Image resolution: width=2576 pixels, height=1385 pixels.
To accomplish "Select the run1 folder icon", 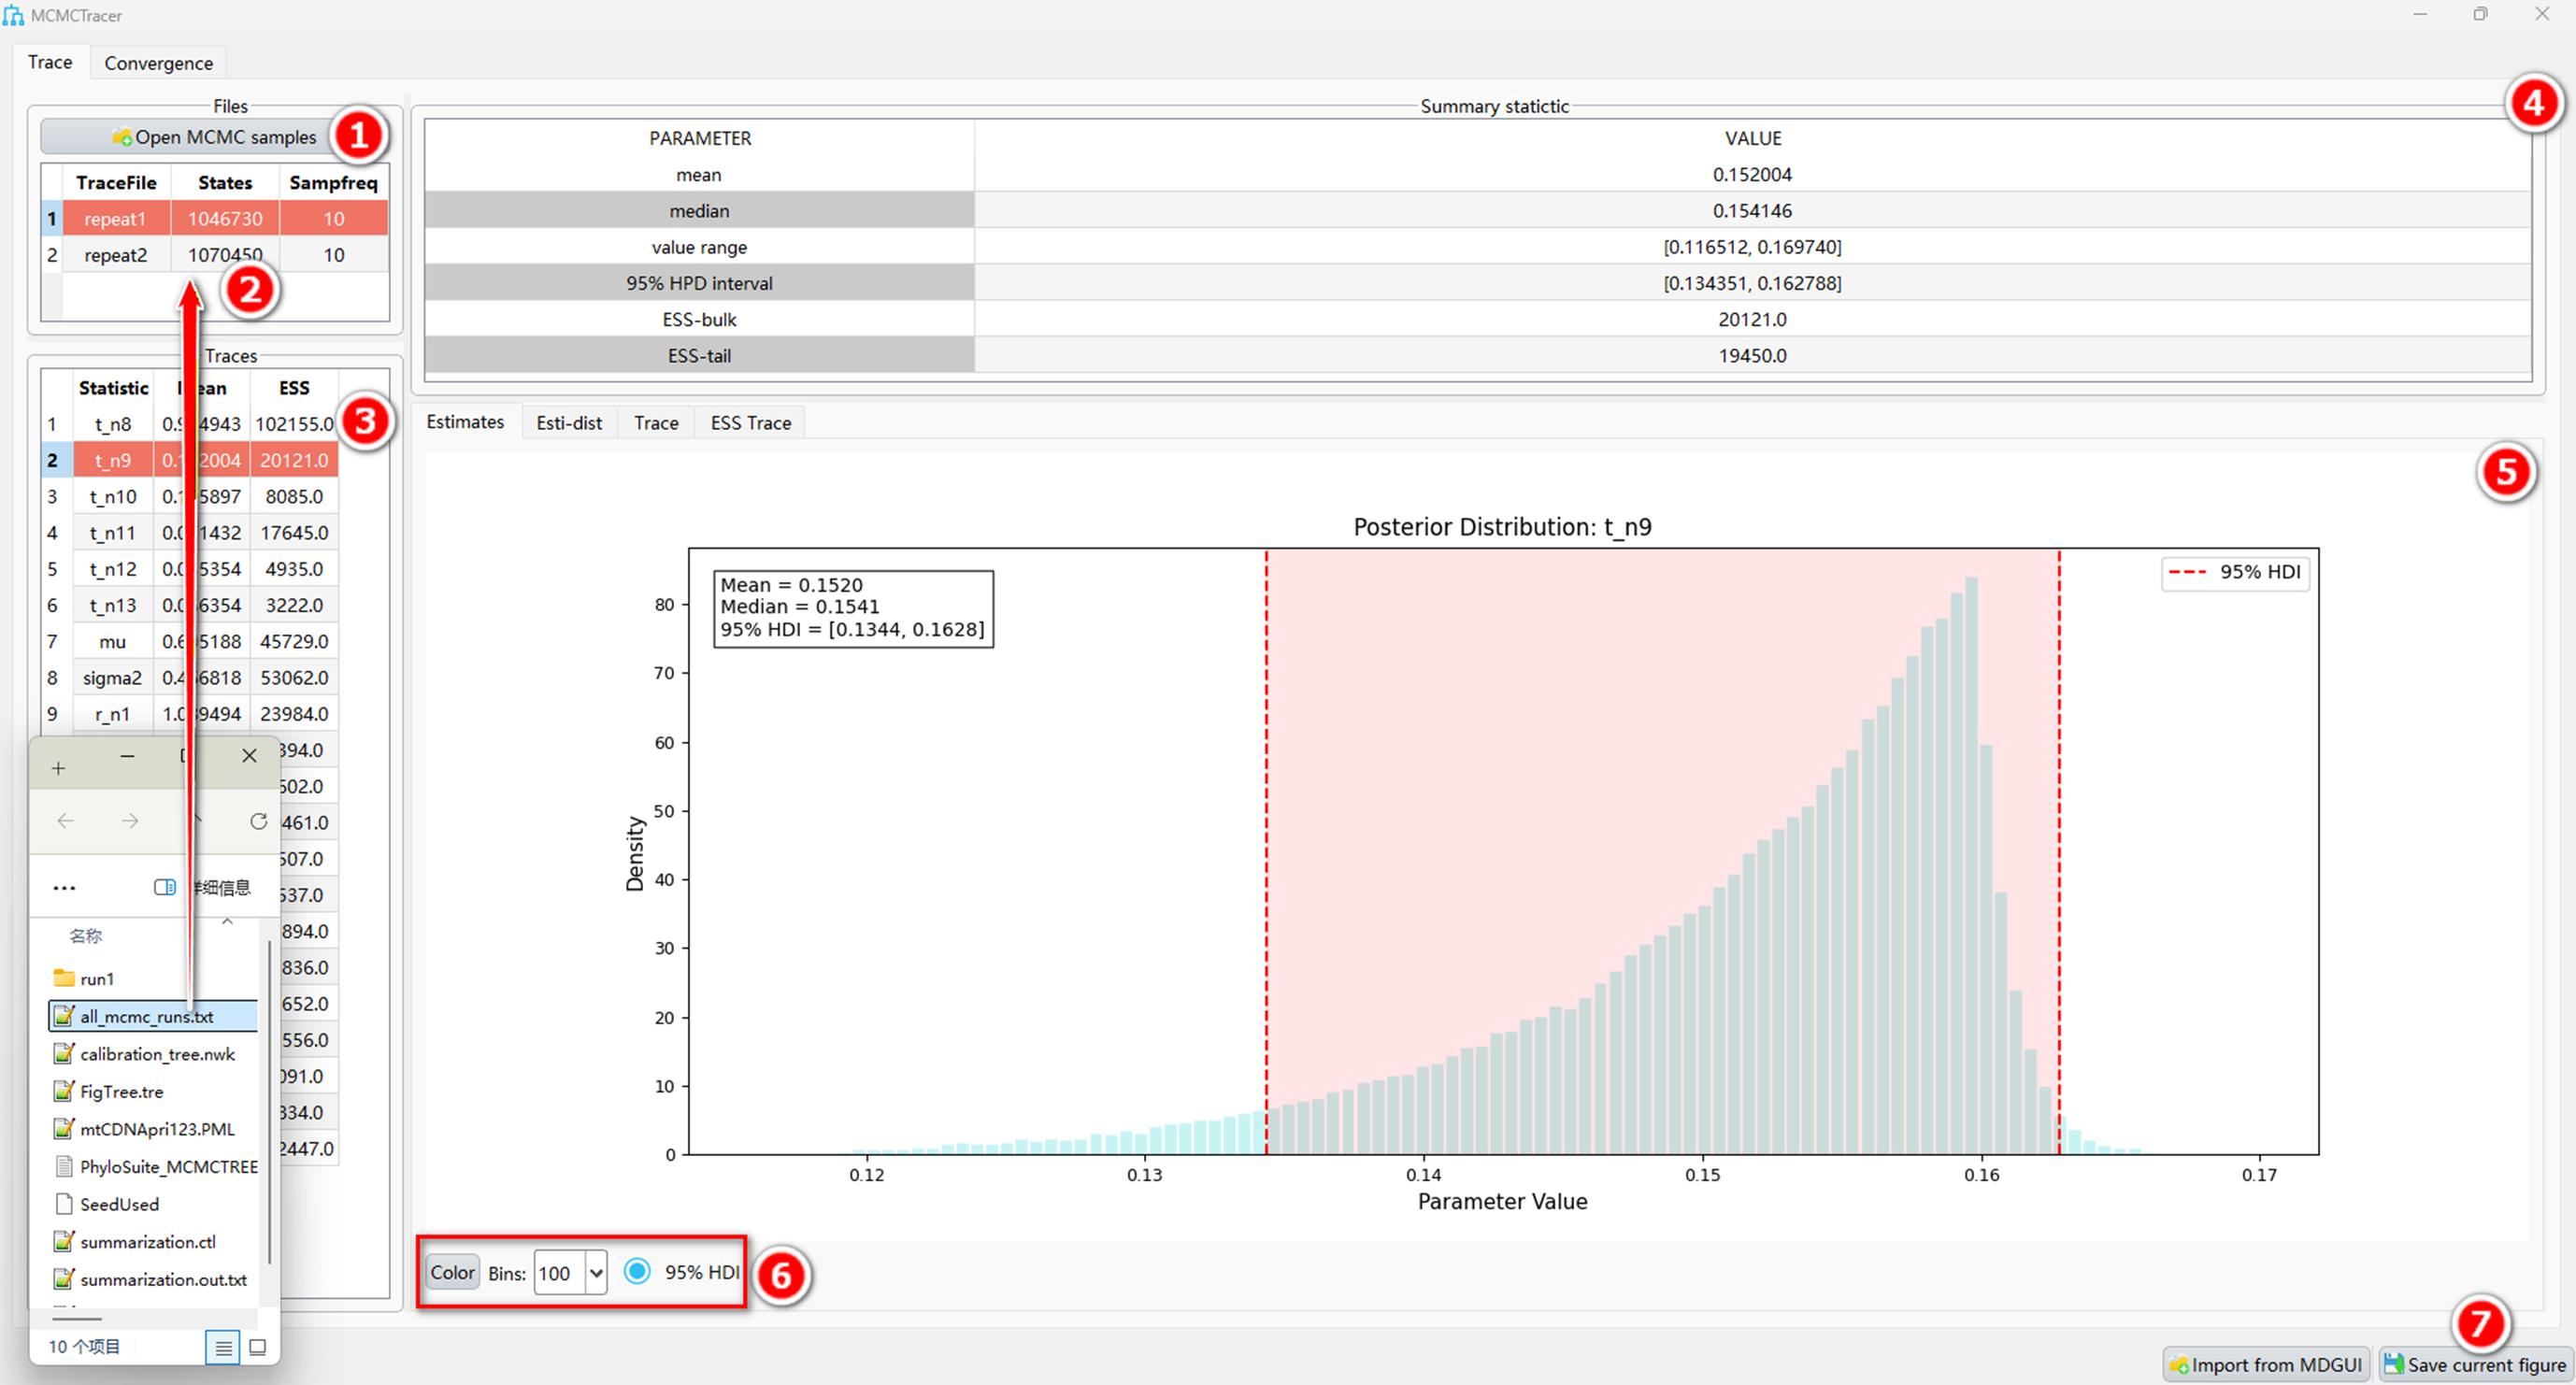I will pos(64,978).
